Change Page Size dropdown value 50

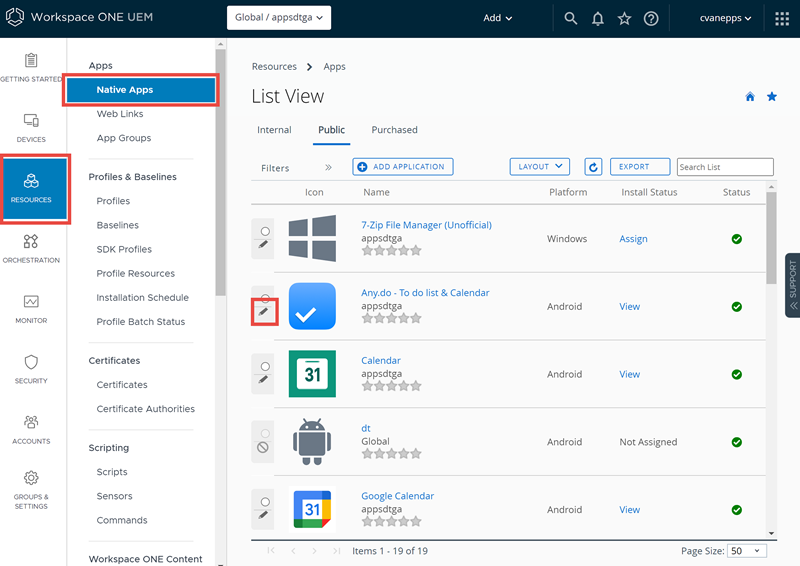(746, 551)
